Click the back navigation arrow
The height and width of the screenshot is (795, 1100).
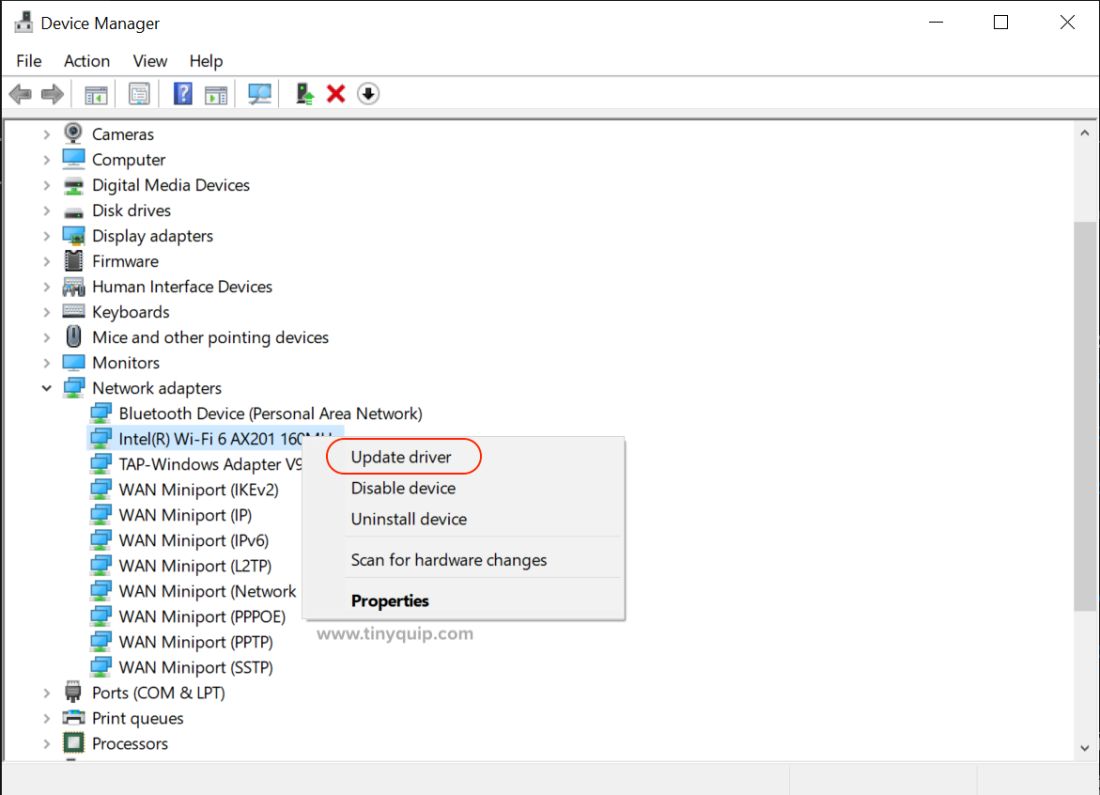(x=22, y=93)
